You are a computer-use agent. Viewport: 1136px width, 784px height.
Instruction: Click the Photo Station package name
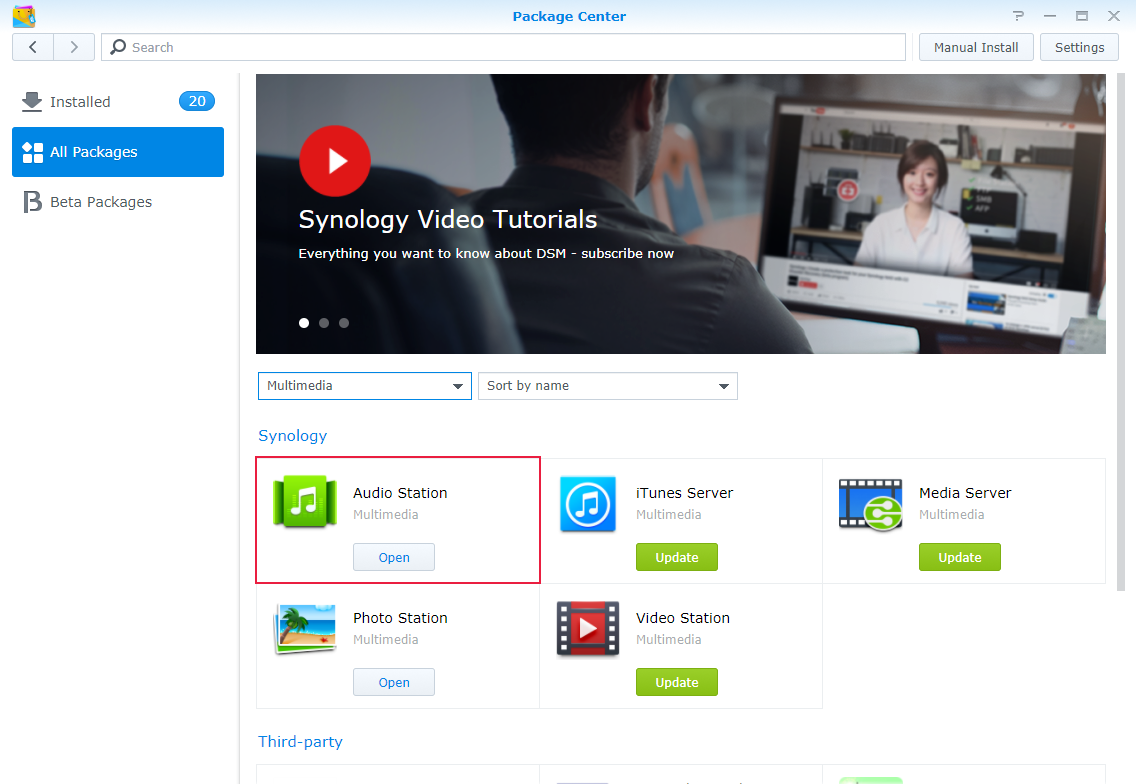tap(400, 618)
